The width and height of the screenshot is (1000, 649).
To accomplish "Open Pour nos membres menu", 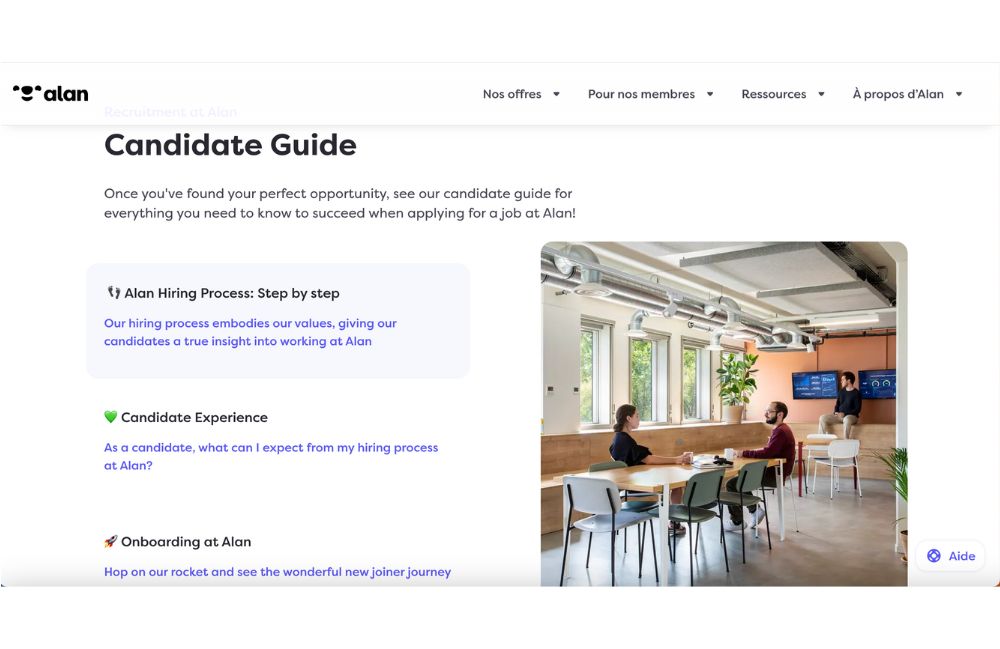I will click(x=641, y=94).
